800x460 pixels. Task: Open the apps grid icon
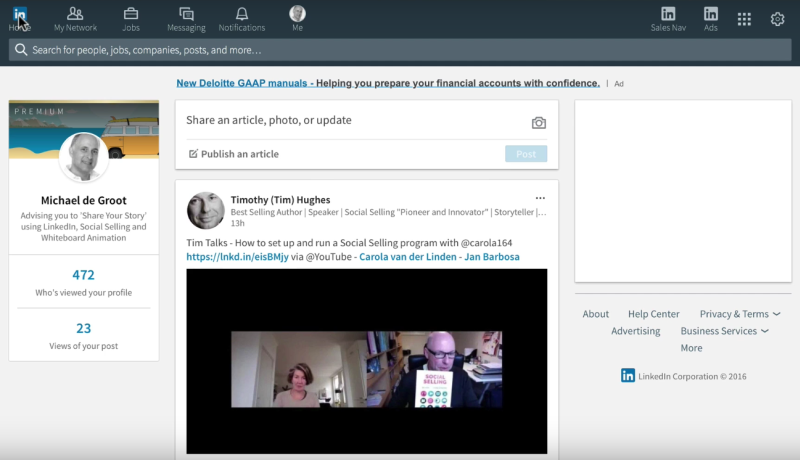[x=744, y=19]
